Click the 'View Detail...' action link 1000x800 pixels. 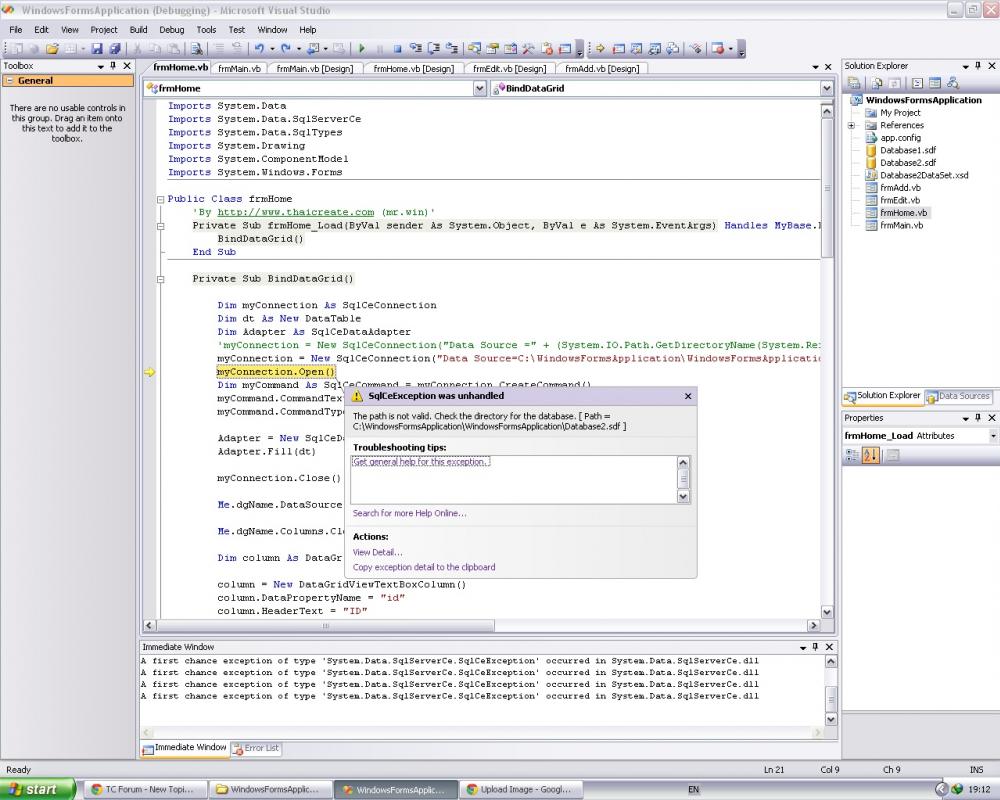click(x=378, y=552)
